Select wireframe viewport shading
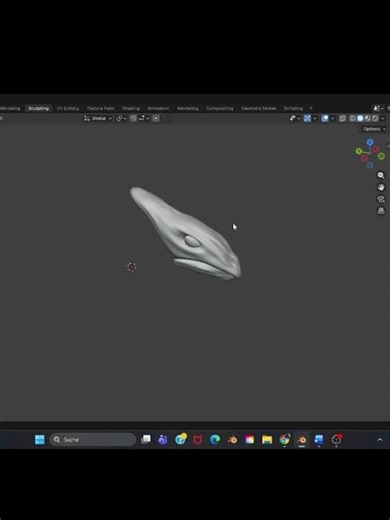The height and width of the screenshot is (520, 390). tap(353, 118)
